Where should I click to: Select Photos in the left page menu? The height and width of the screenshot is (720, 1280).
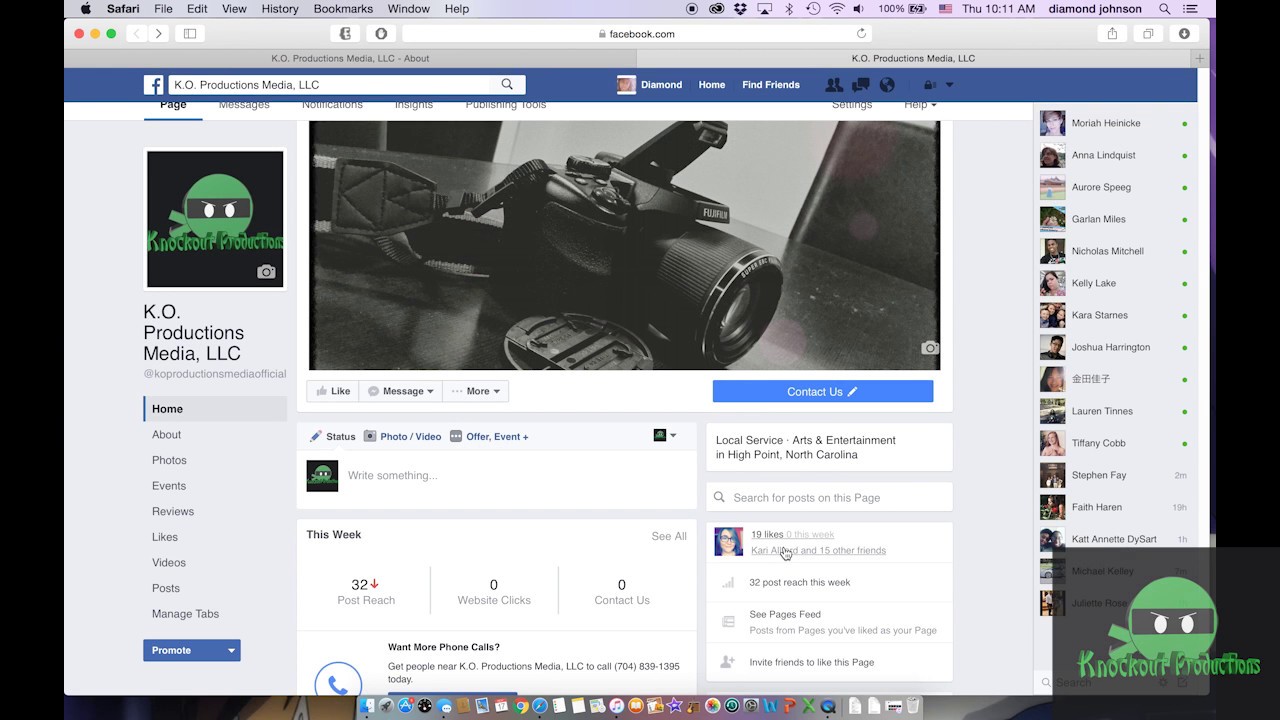(x=169, y=460)
